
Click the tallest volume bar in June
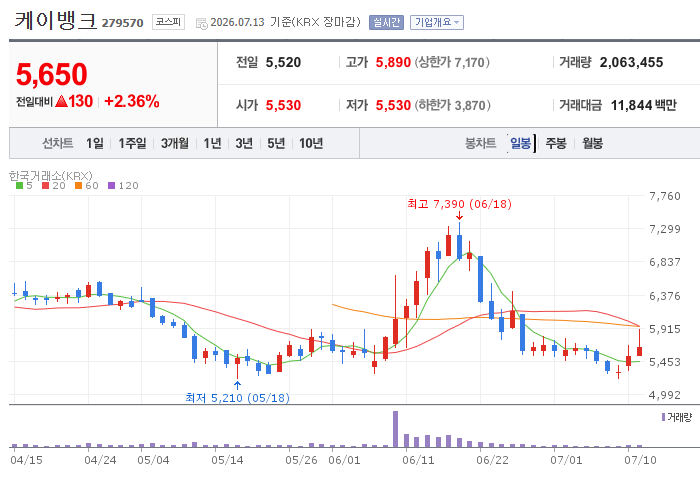396,429
